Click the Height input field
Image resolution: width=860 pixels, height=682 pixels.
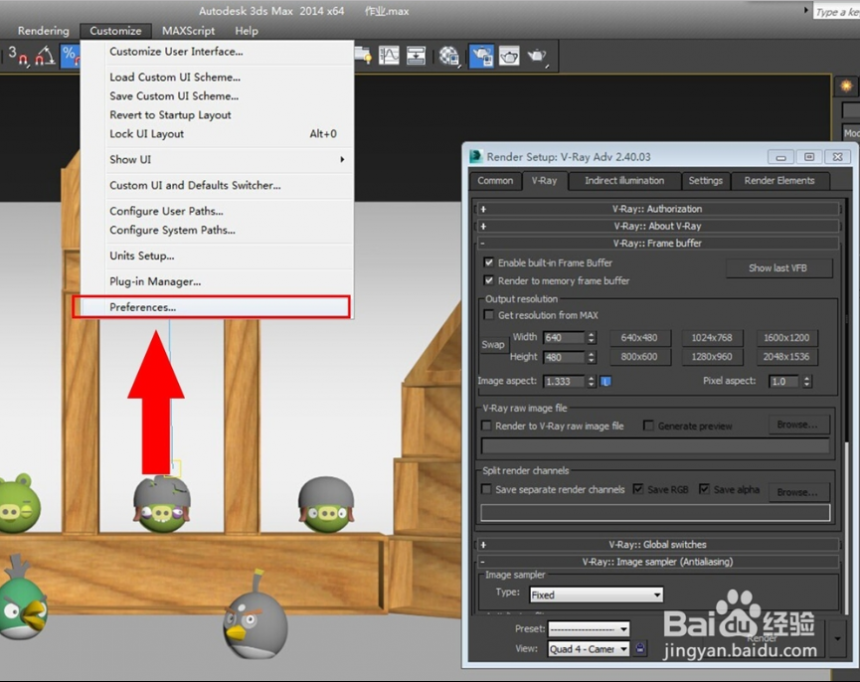[x=564, y=357]
